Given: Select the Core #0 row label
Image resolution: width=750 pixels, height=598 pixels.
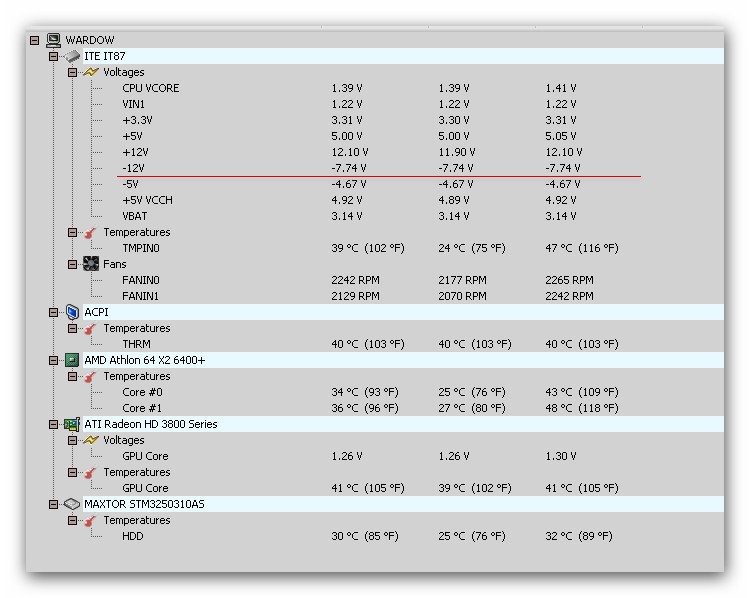Looking at the screenshot, I should coord(142,392).
